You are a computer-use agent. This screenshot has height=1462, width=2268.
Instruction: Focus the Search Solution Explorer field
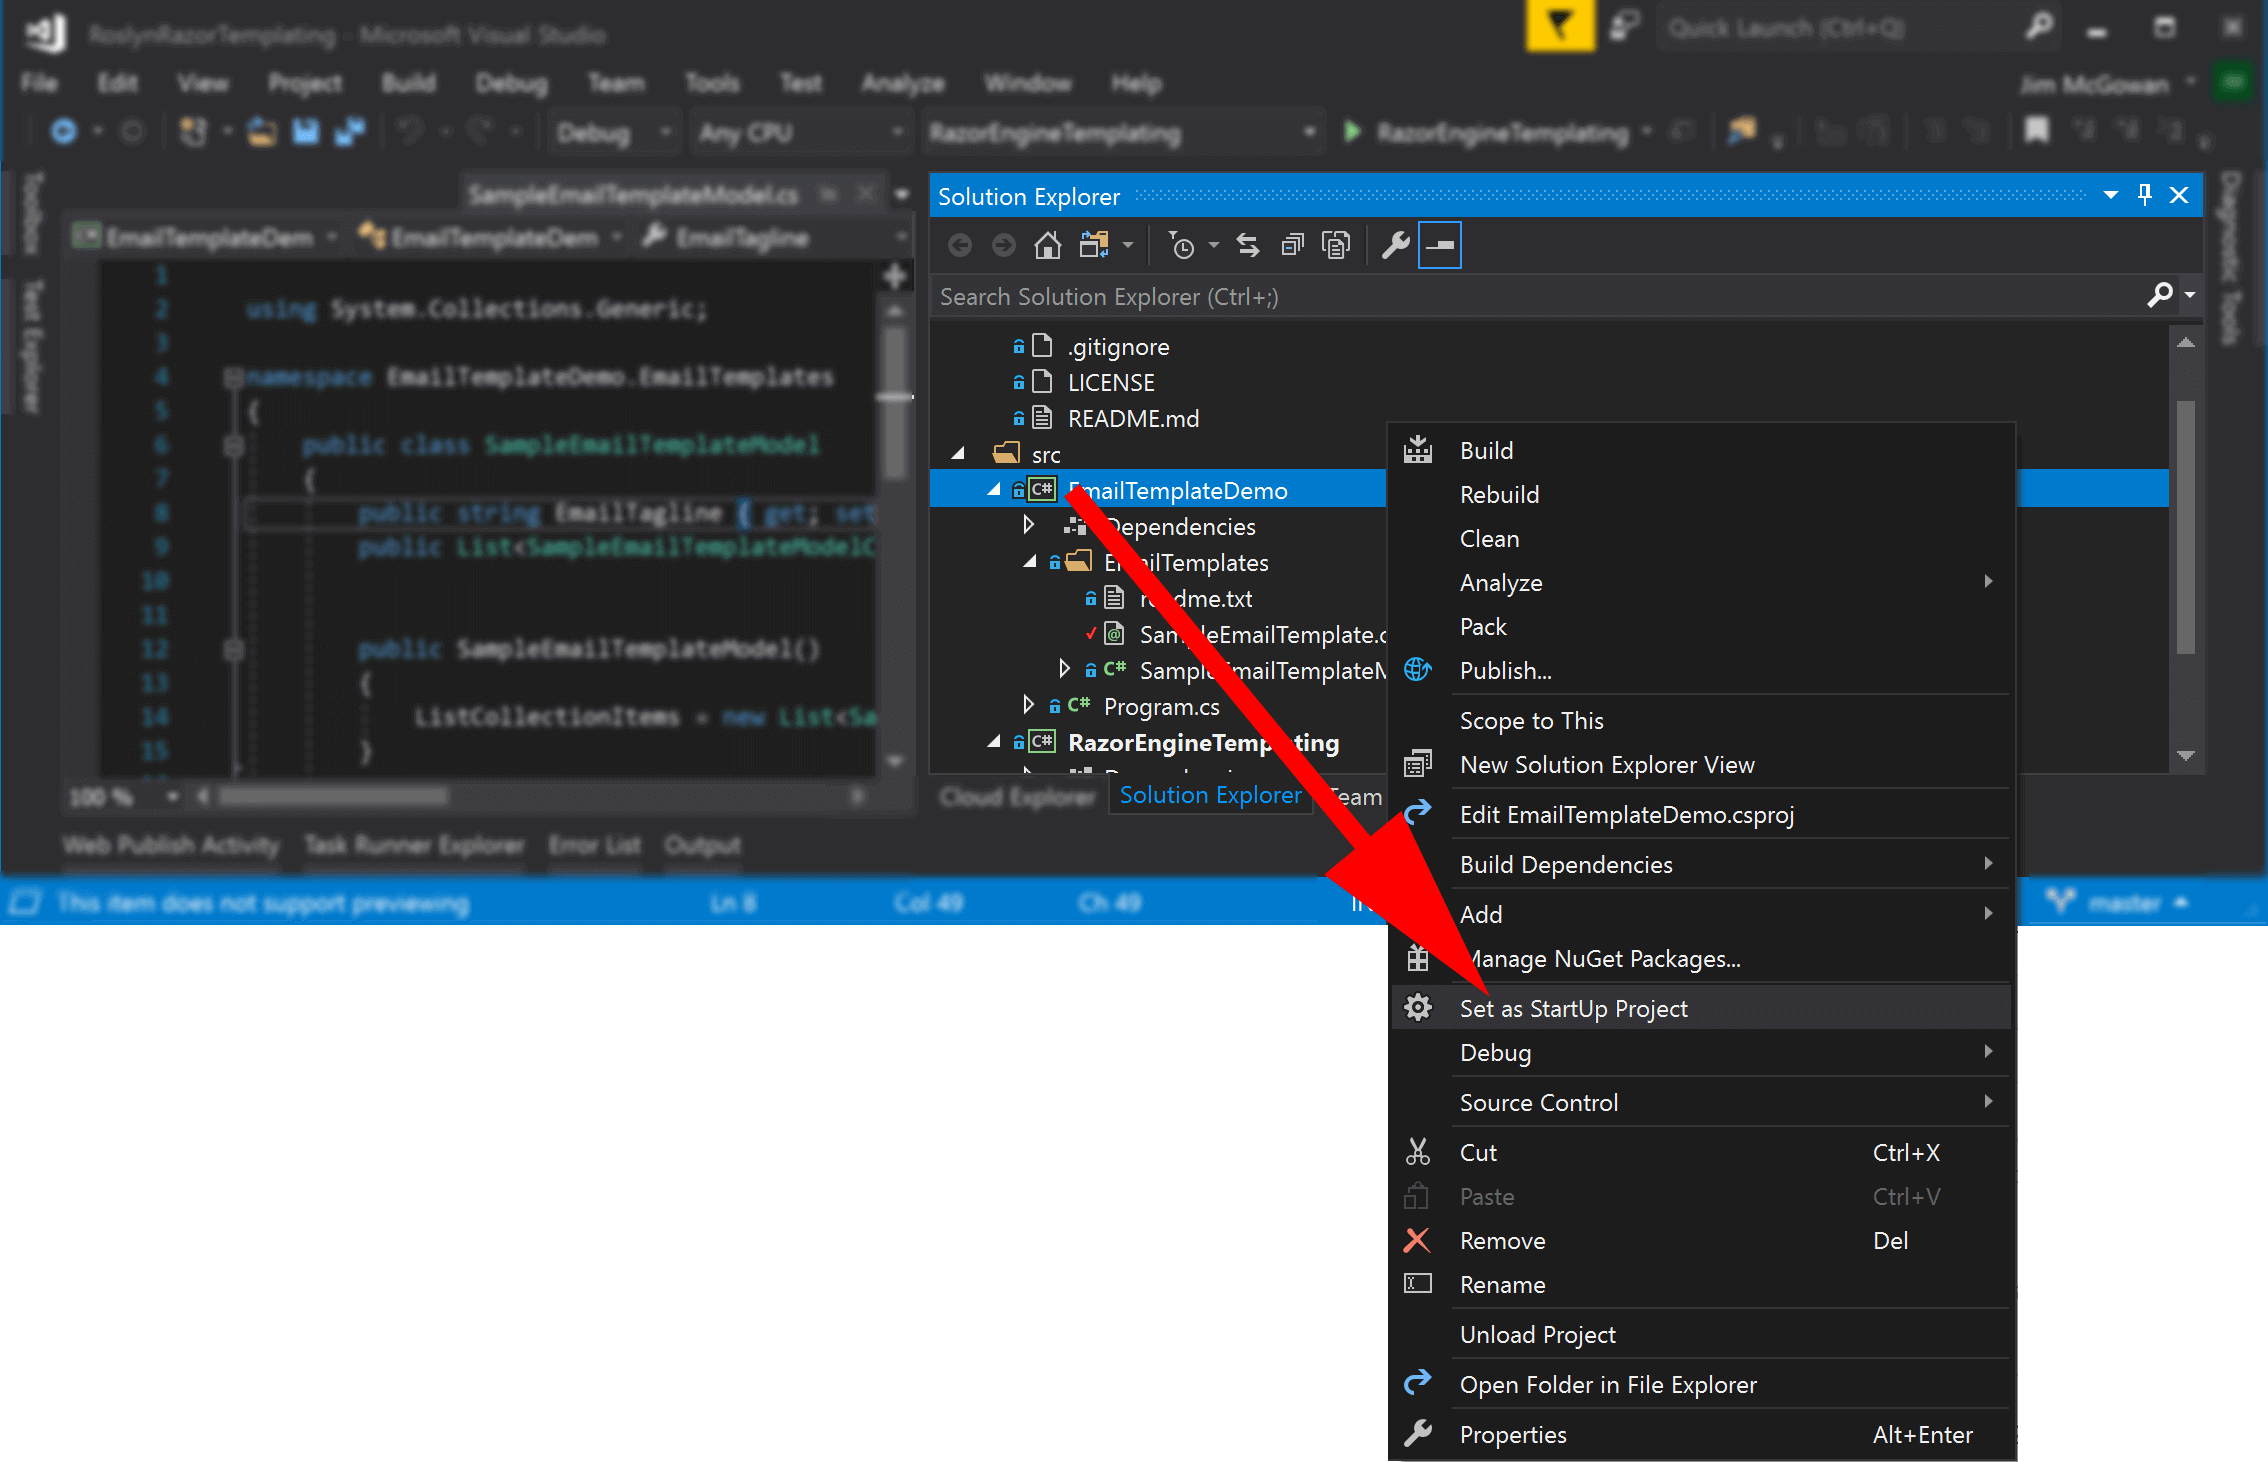click(1540, 297)
